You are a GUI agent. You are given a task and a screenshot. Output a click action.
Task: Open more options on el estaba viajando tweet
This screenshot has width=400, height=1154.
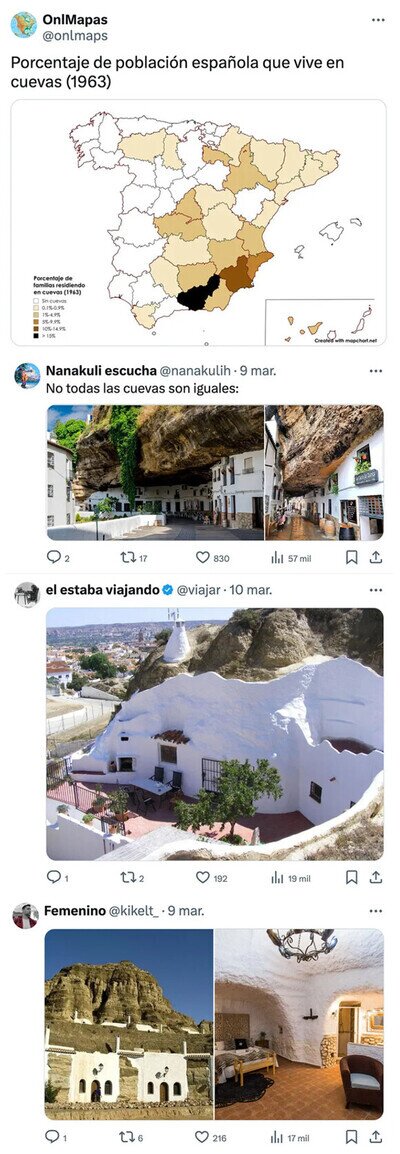tap(376, 590)
